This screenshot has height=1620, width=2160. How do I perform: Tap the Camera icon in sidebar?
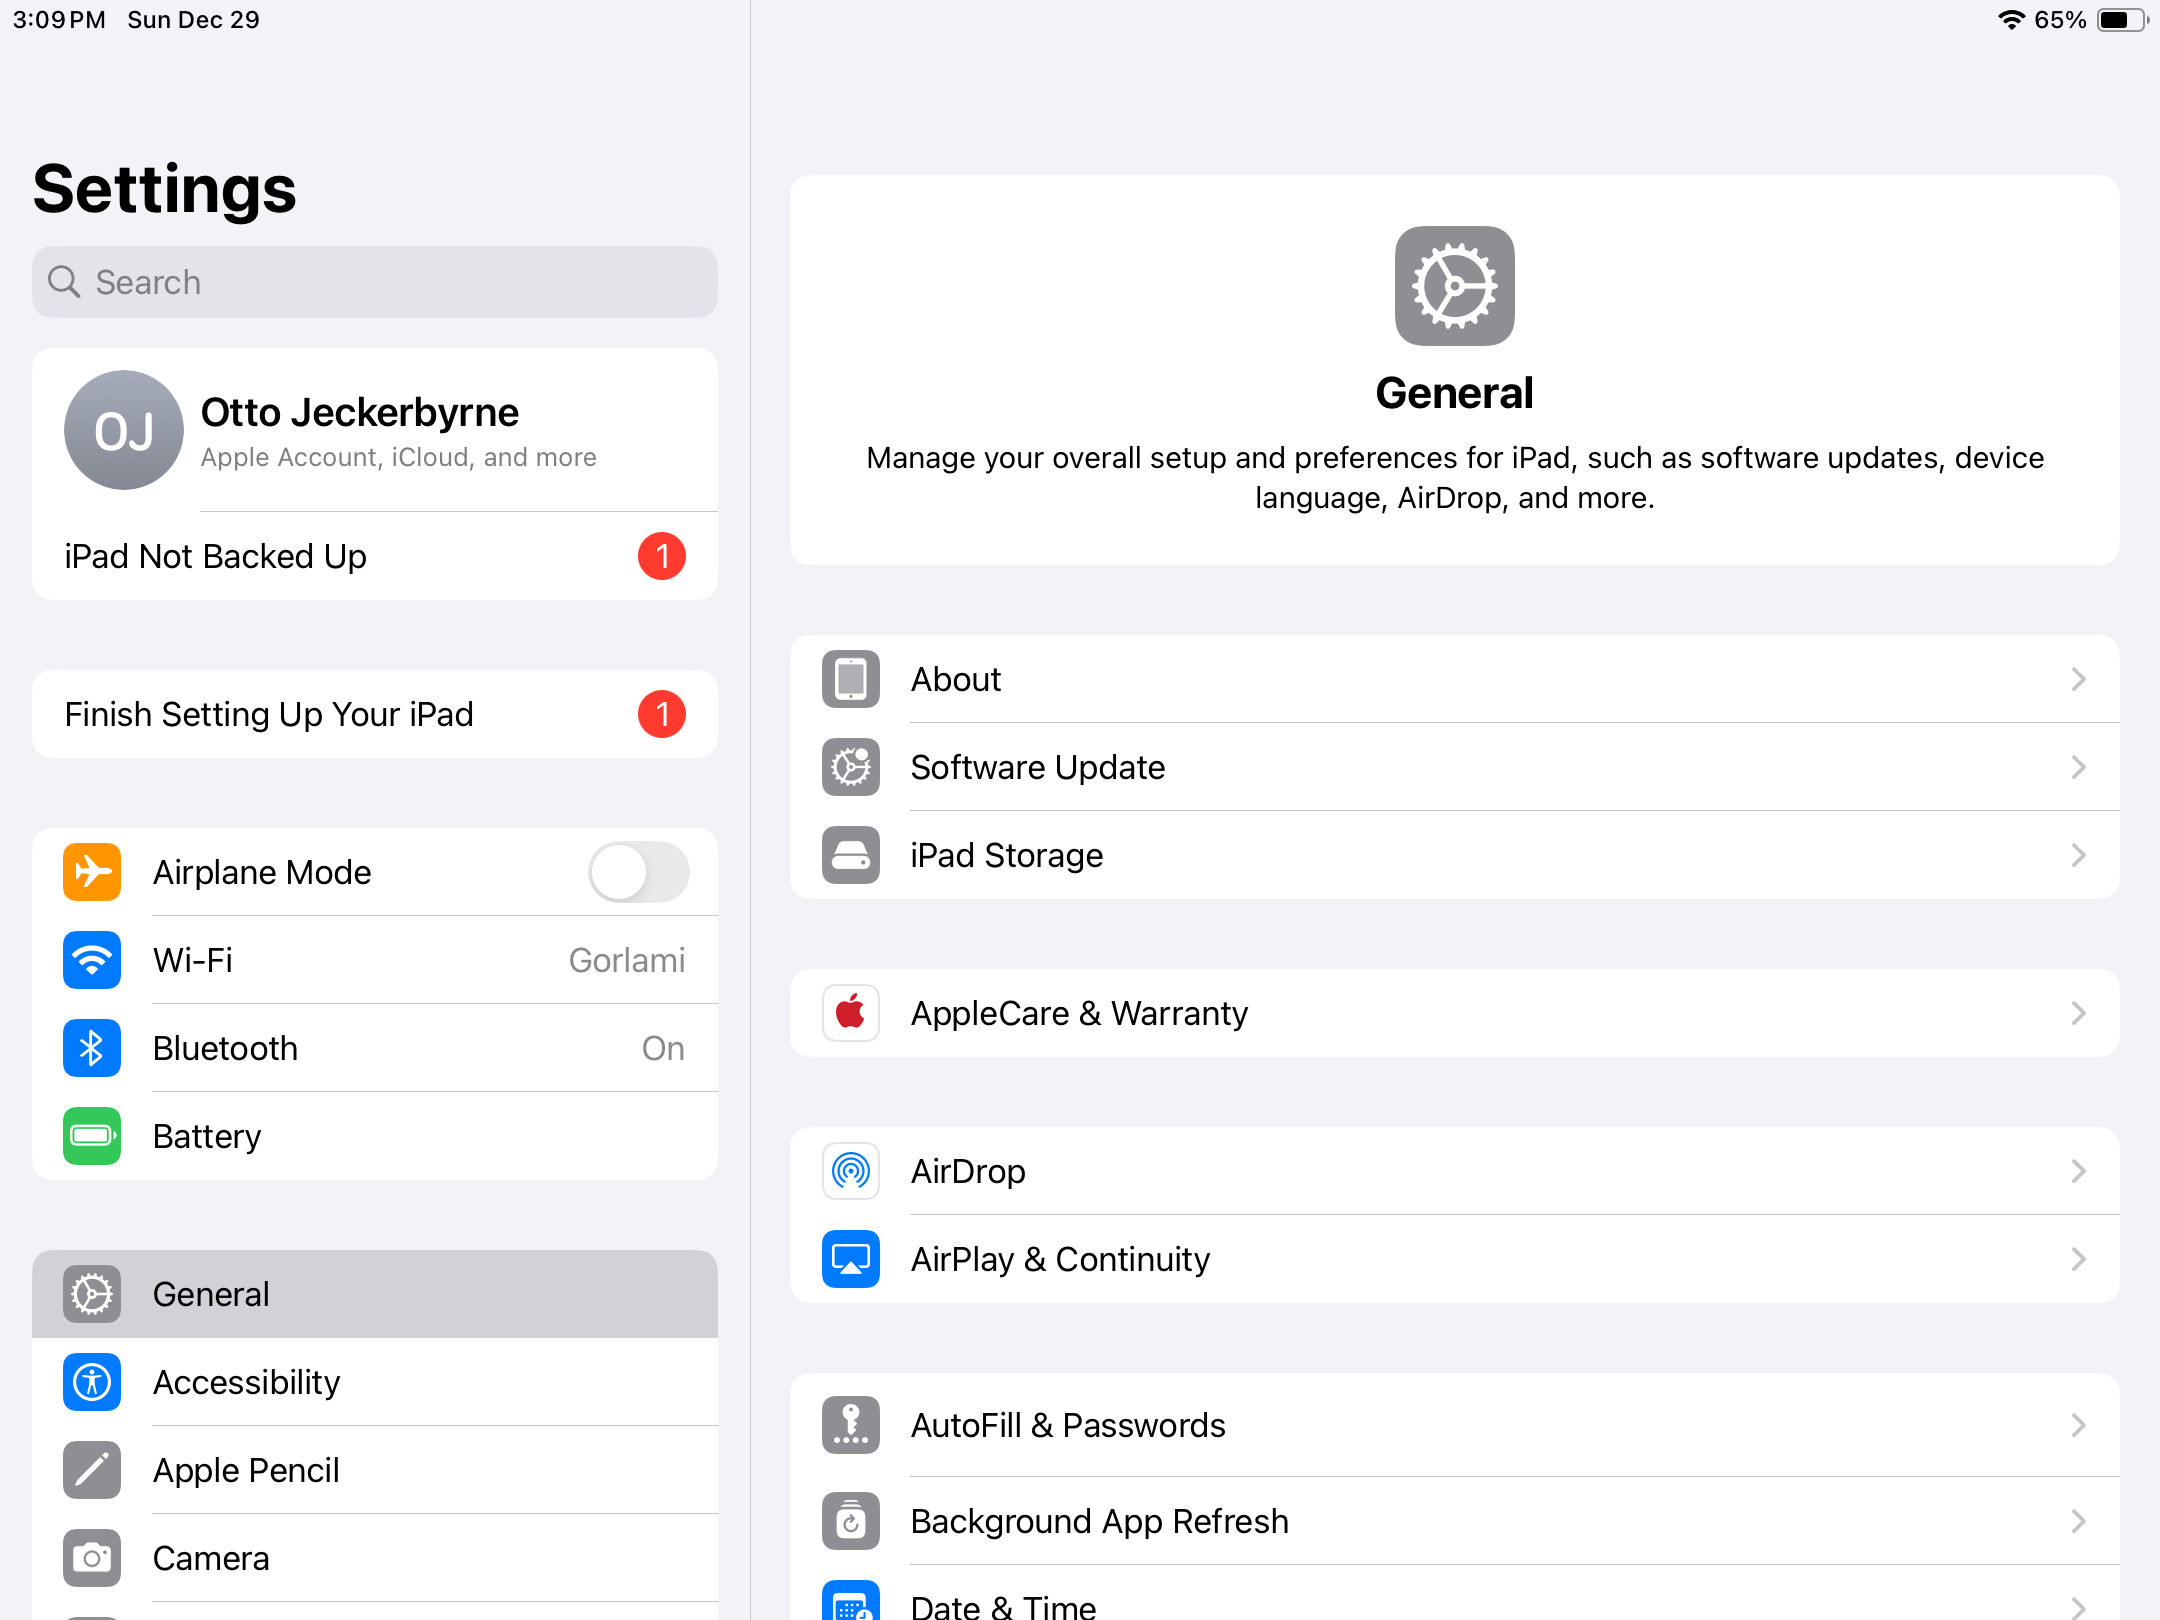click(92, 1558)
